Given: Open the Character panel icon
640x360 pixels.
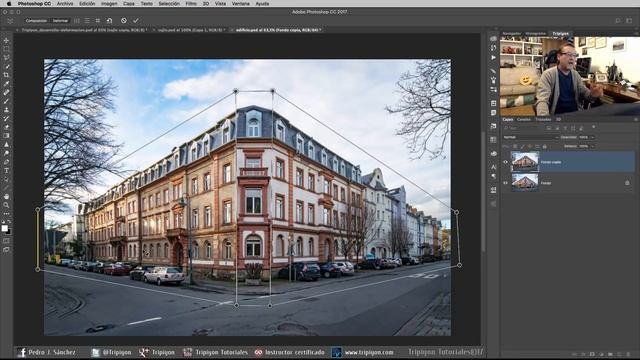Looking at the screenshot, I should [493, 167].
